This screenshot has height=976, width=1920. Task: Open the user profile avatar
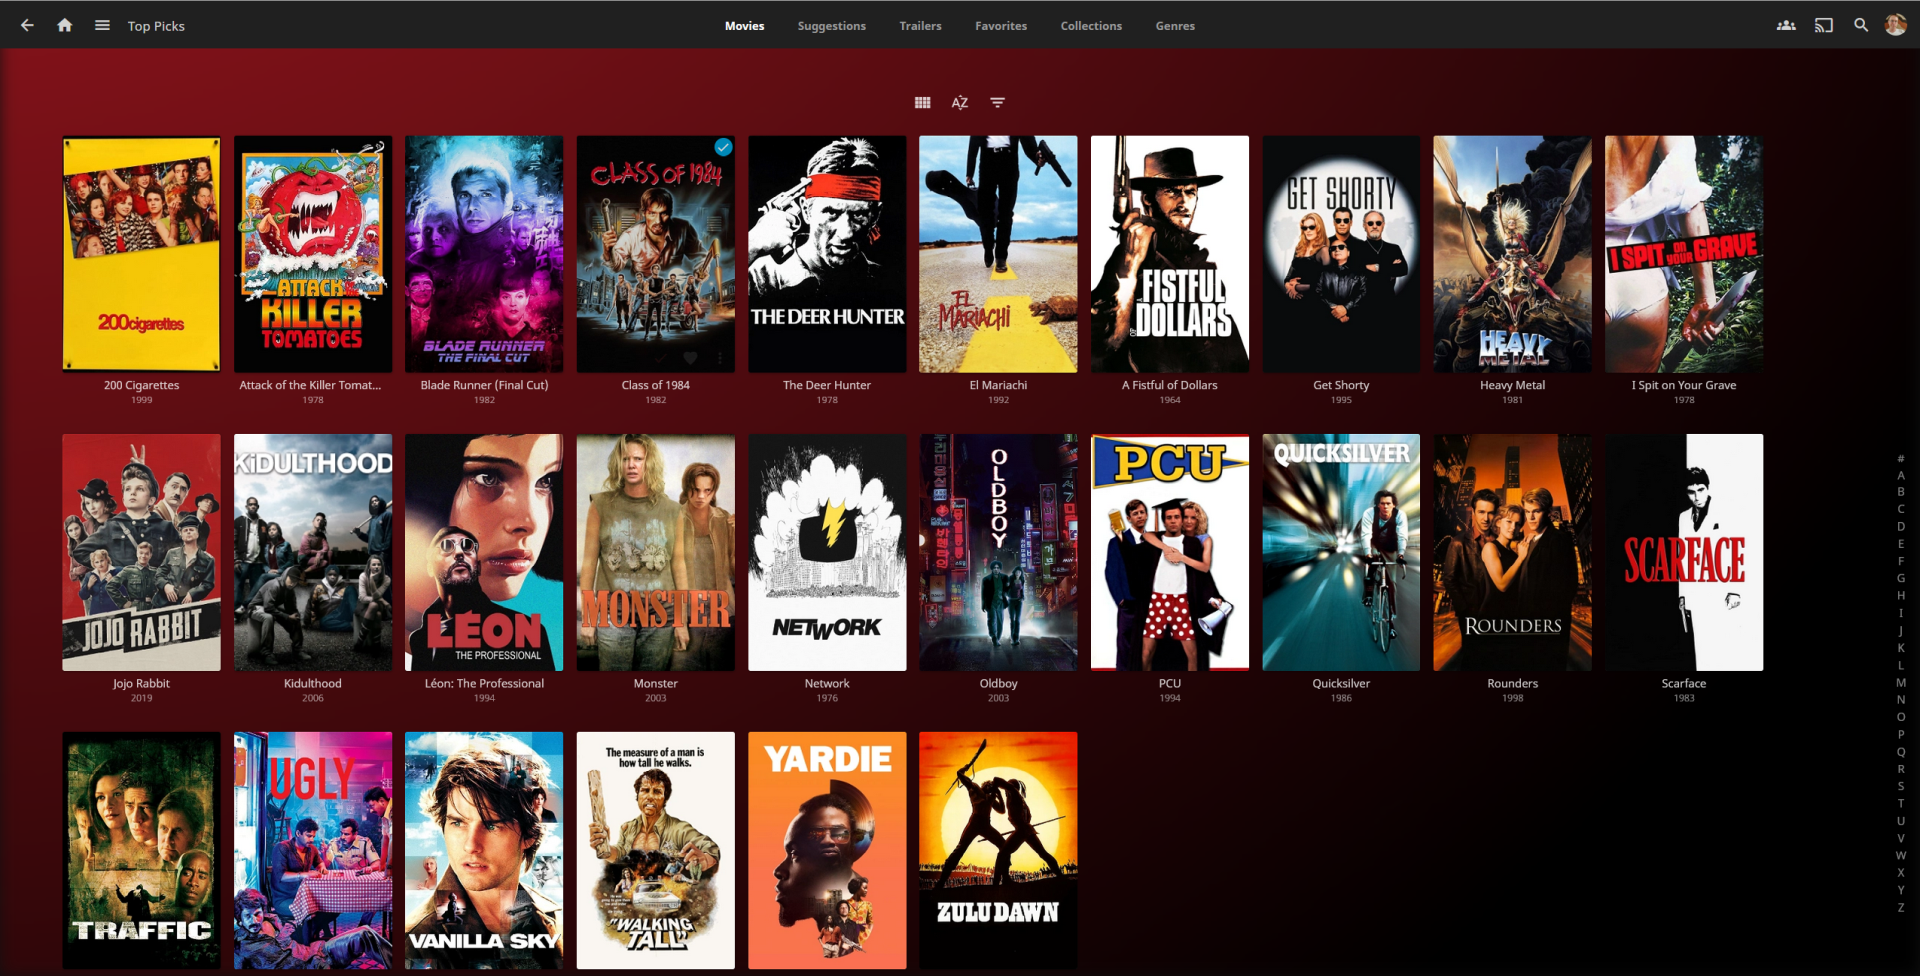pyautogui.click(x=1896, y=26)
